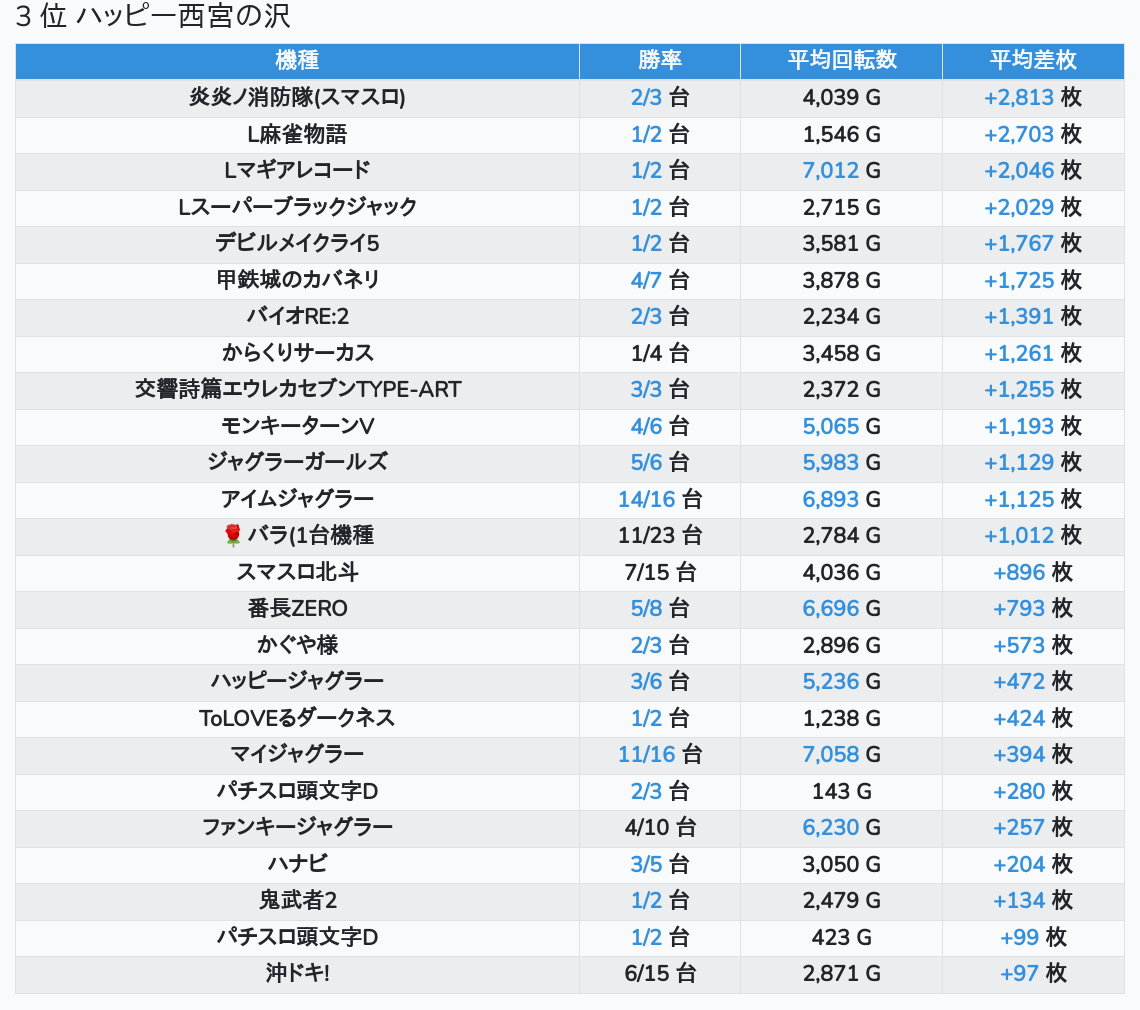Select the win rate '11/23 台'

[x=660, y=536]
